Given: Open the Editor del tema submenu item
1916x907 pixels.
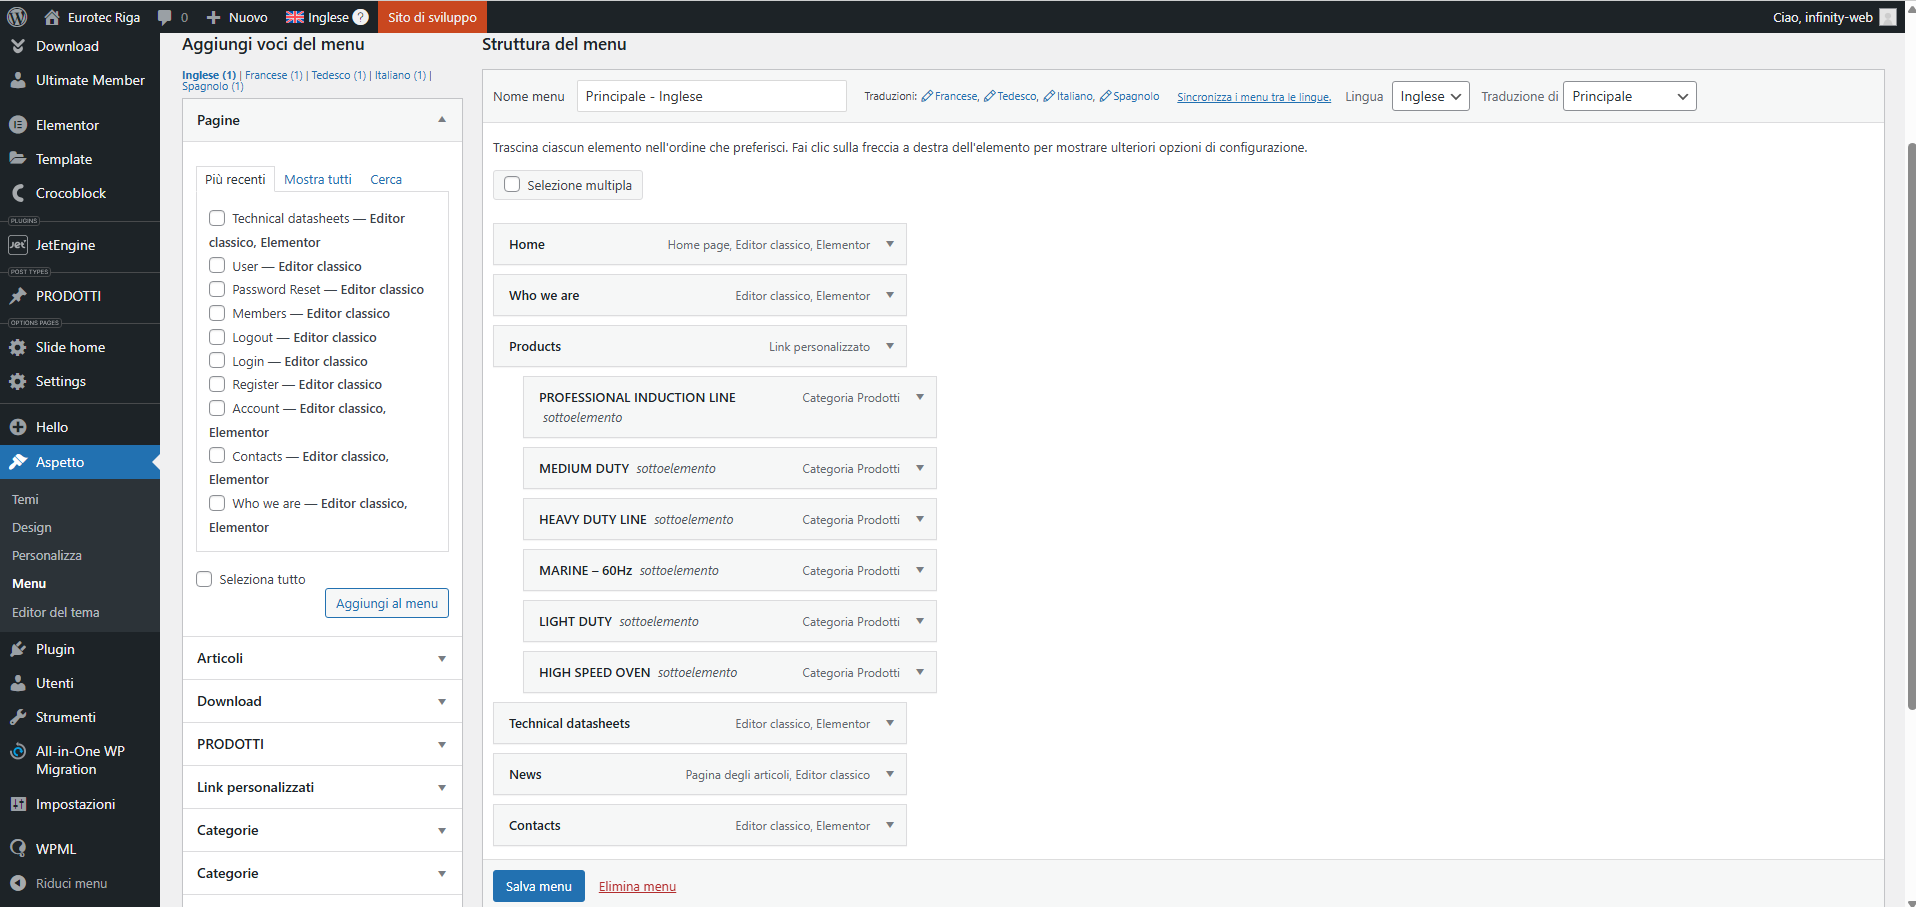Looking at the screenshot, I should pos(56,612).
